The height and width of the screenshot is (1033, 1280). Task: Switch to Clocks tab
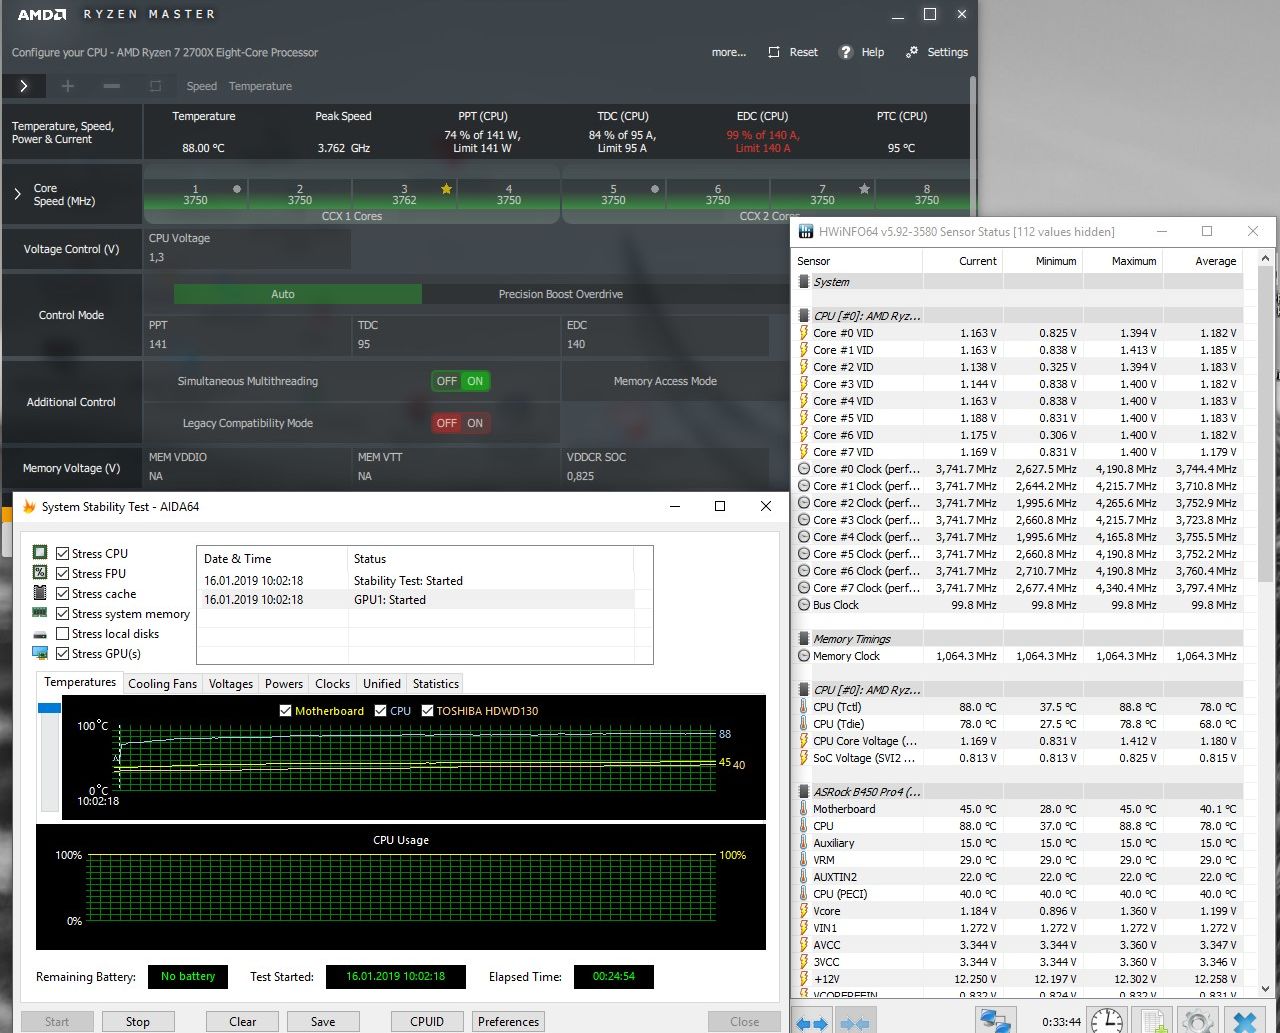tap(333, 684)
